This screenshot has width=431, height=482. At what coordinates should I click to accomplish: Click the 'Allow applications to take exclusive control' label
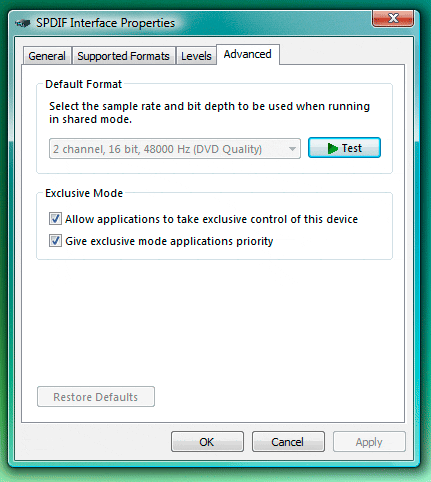click(211, 219)
